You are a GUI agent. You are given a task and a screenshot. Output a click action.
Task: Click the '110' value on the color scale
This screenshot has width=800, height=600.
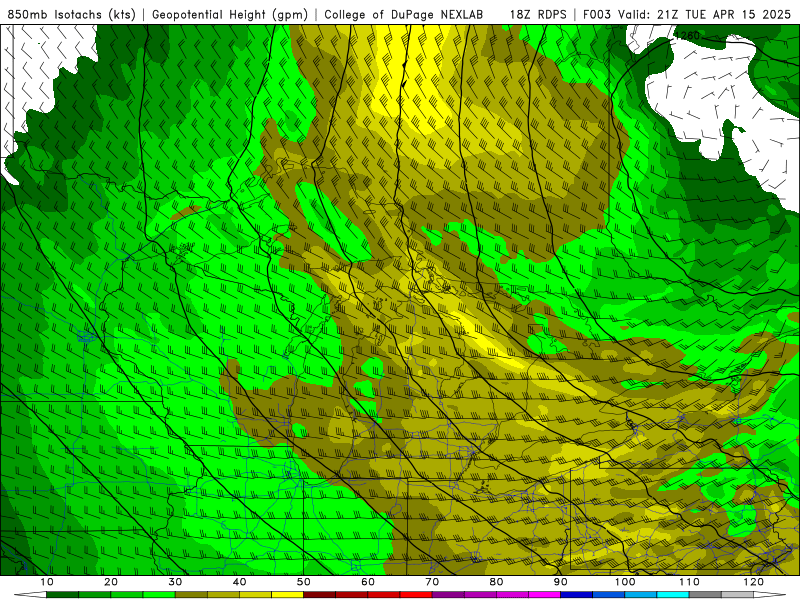click(689, 582)
